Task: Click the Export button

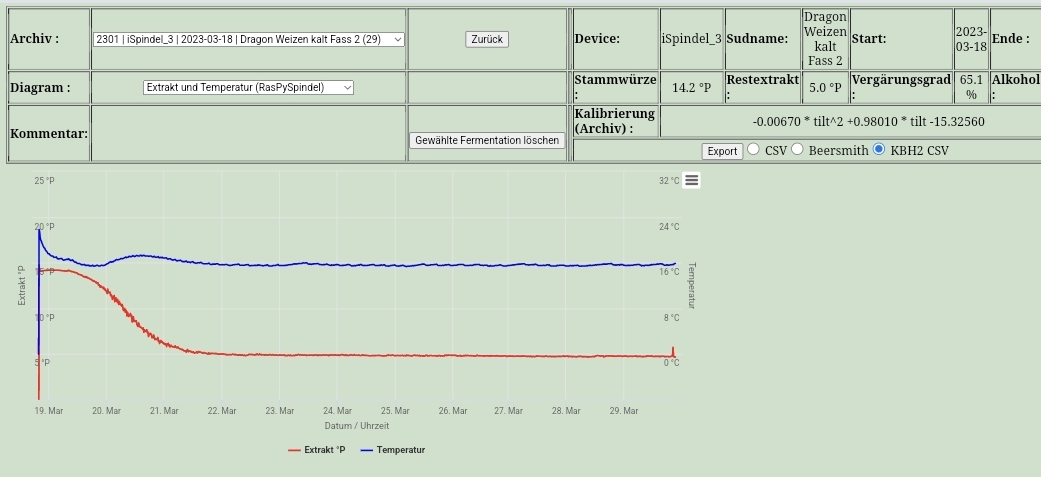Action: (x=721, y=151)
